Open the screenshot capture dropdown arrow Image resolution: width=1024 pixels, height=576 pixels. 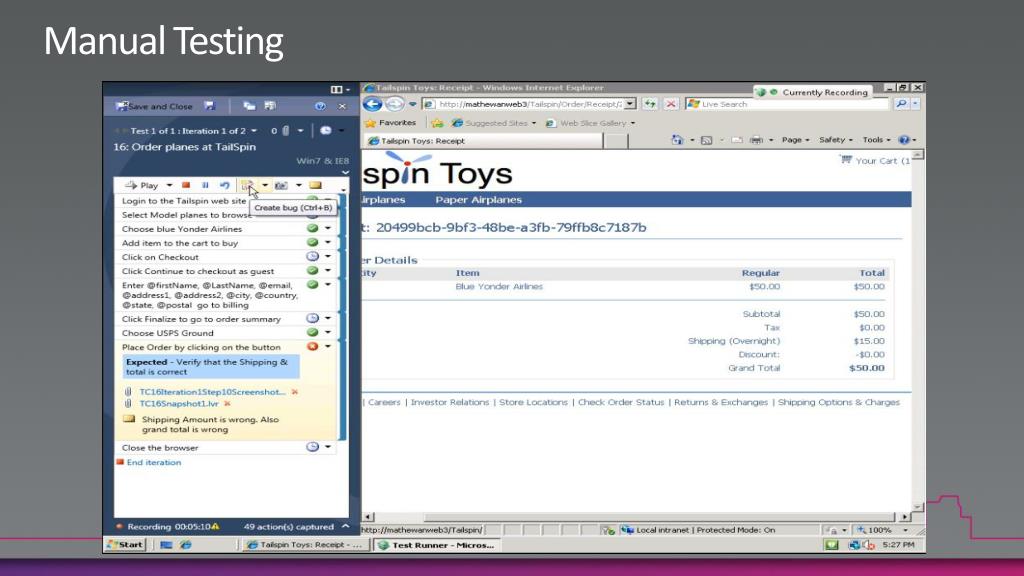299,185
